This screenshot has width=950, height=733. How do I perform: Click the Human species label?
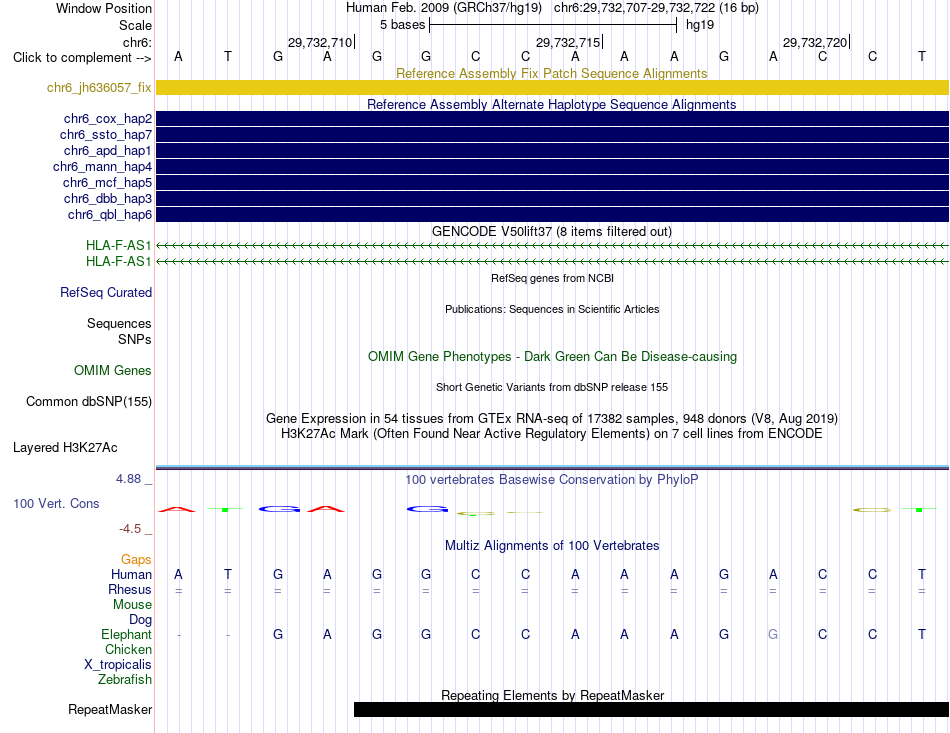tap(131, 574)
